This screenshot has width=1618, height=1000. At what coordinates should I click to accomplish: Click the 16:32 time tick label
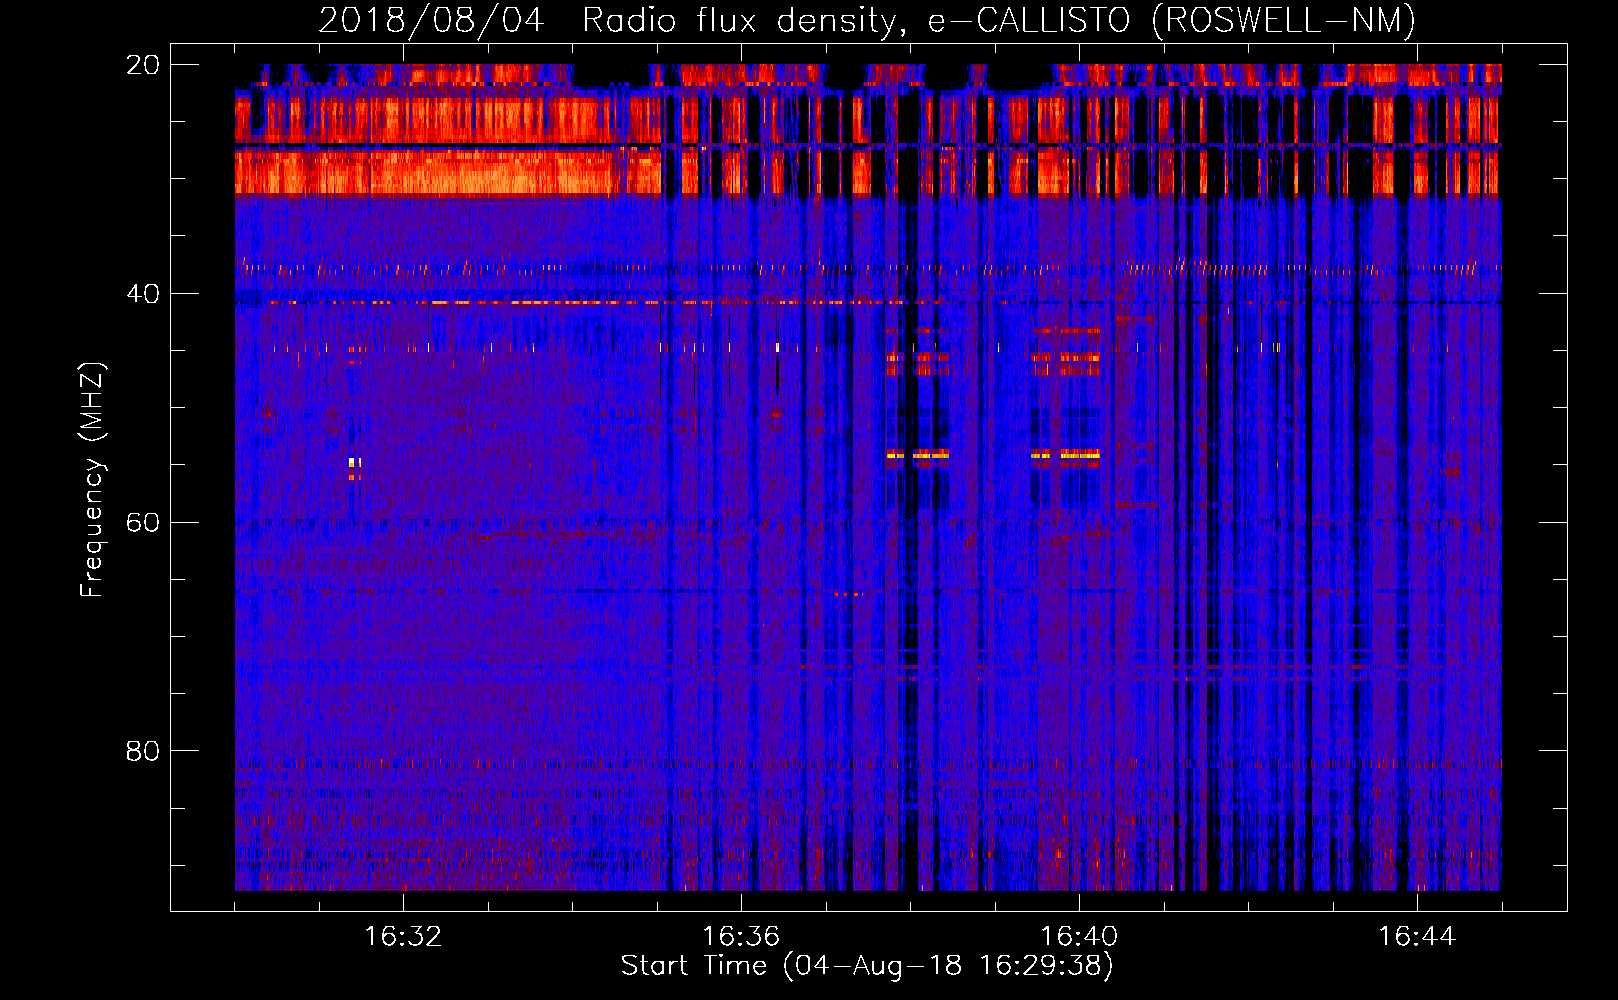pos(403,937)
